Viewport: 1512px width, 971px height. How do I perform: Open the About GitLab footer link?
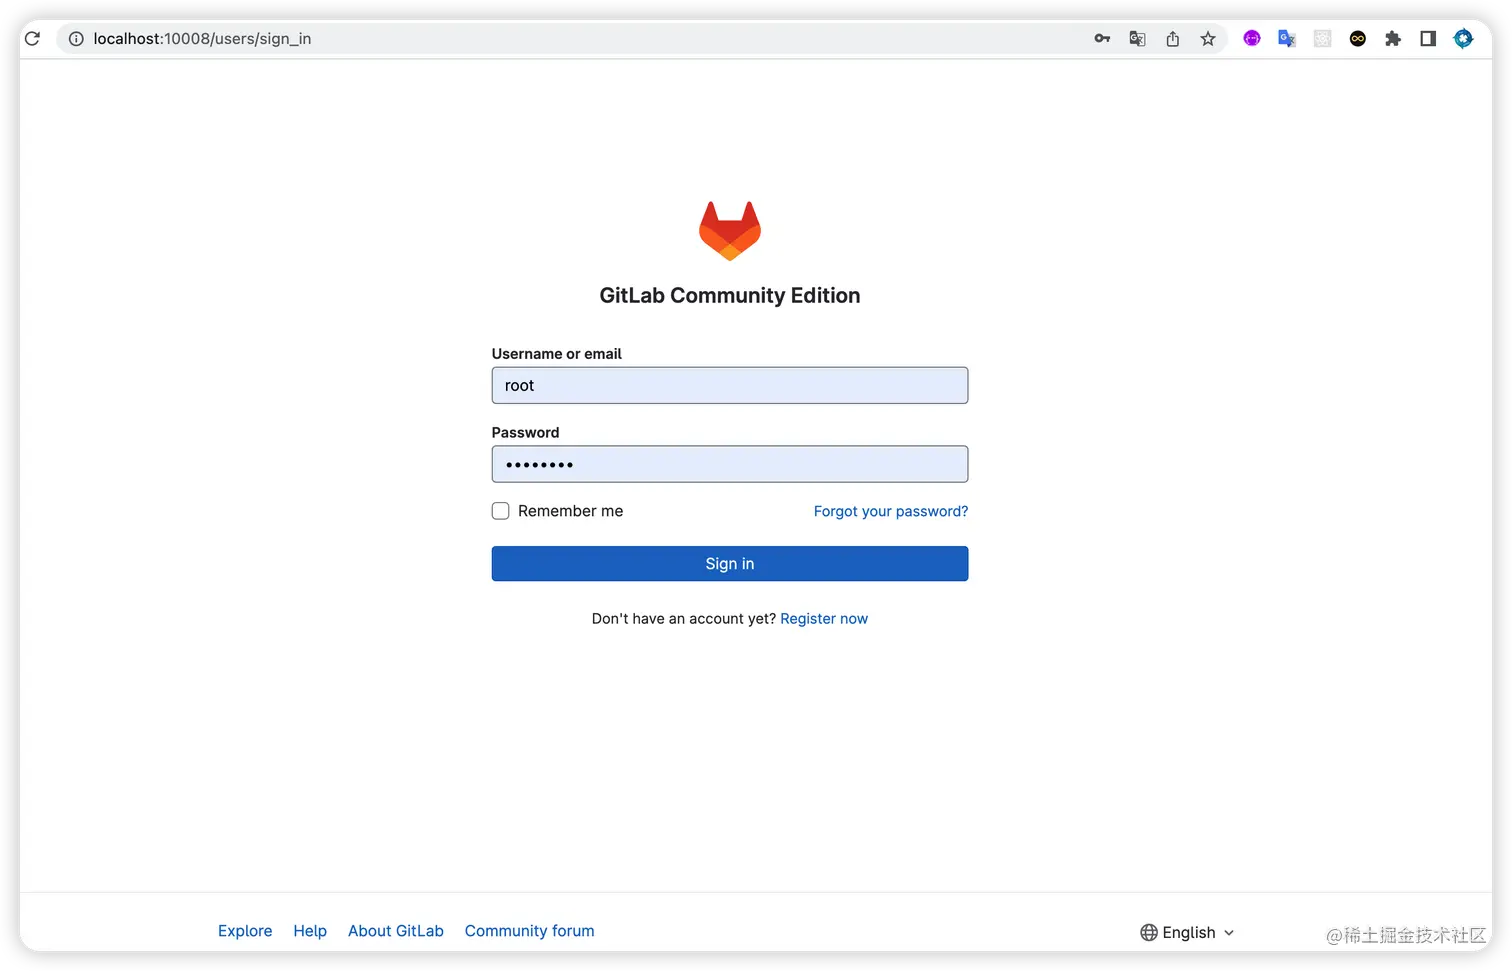coord(396,931)
